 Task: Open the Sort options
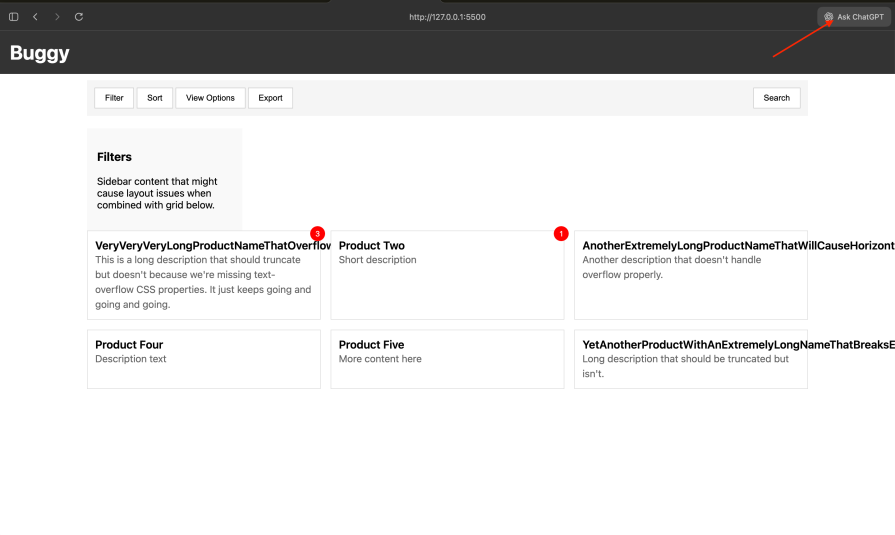pos(155,98)
